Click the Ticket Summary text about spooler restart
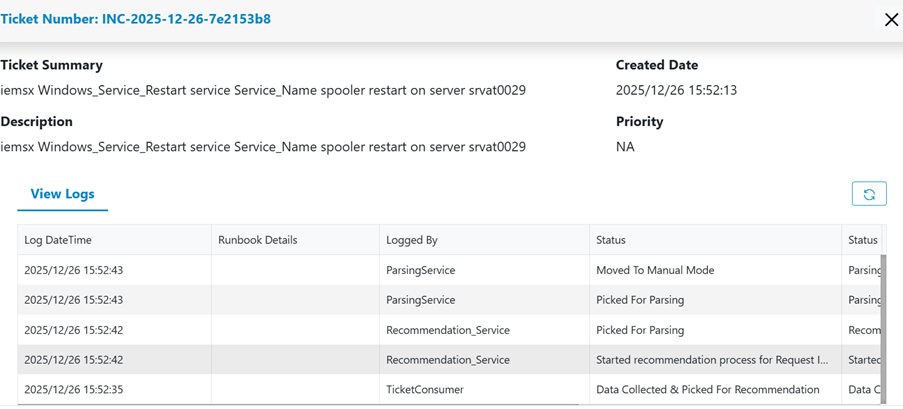Viewport: 903px width, 409px height. point(263,90)
